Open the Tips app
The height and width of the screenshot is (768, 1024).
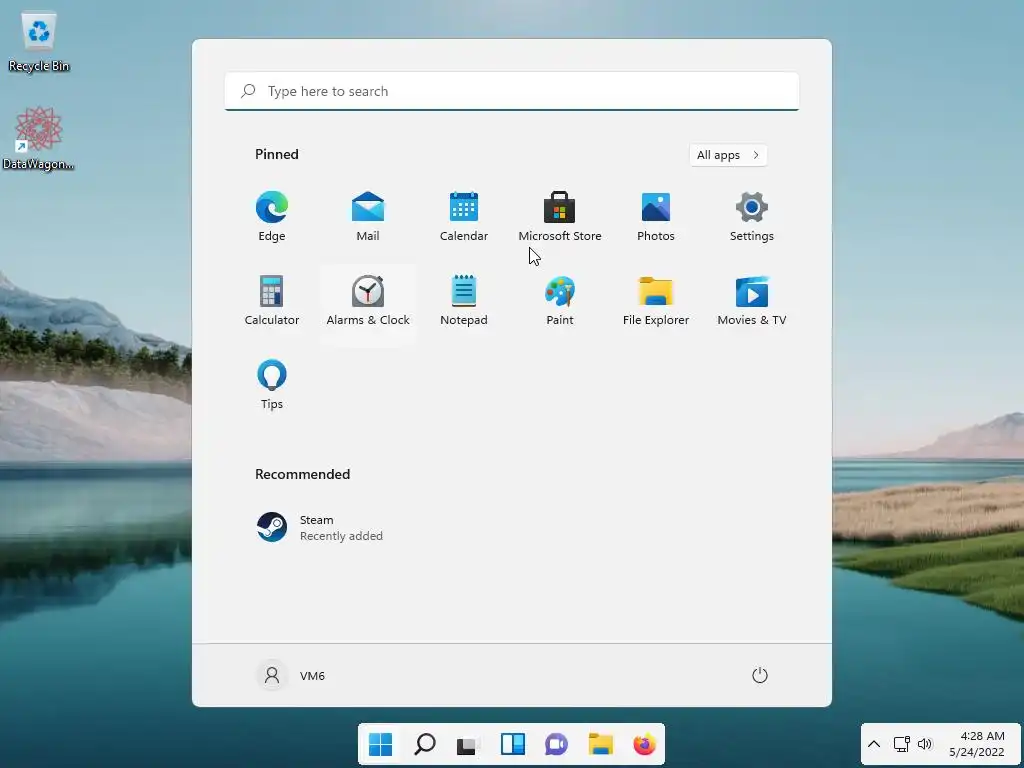[x=272, y=385]
